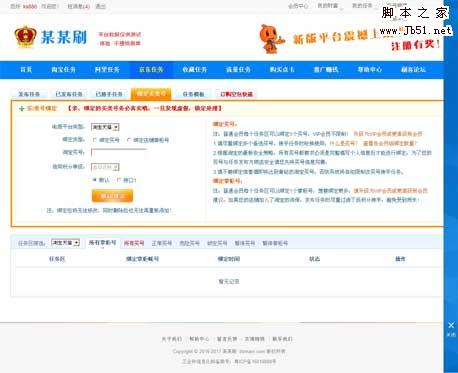Click the 绑定掌柜帐号 column header
Viewport: 458px width, 373px height.
pos(142,259)
